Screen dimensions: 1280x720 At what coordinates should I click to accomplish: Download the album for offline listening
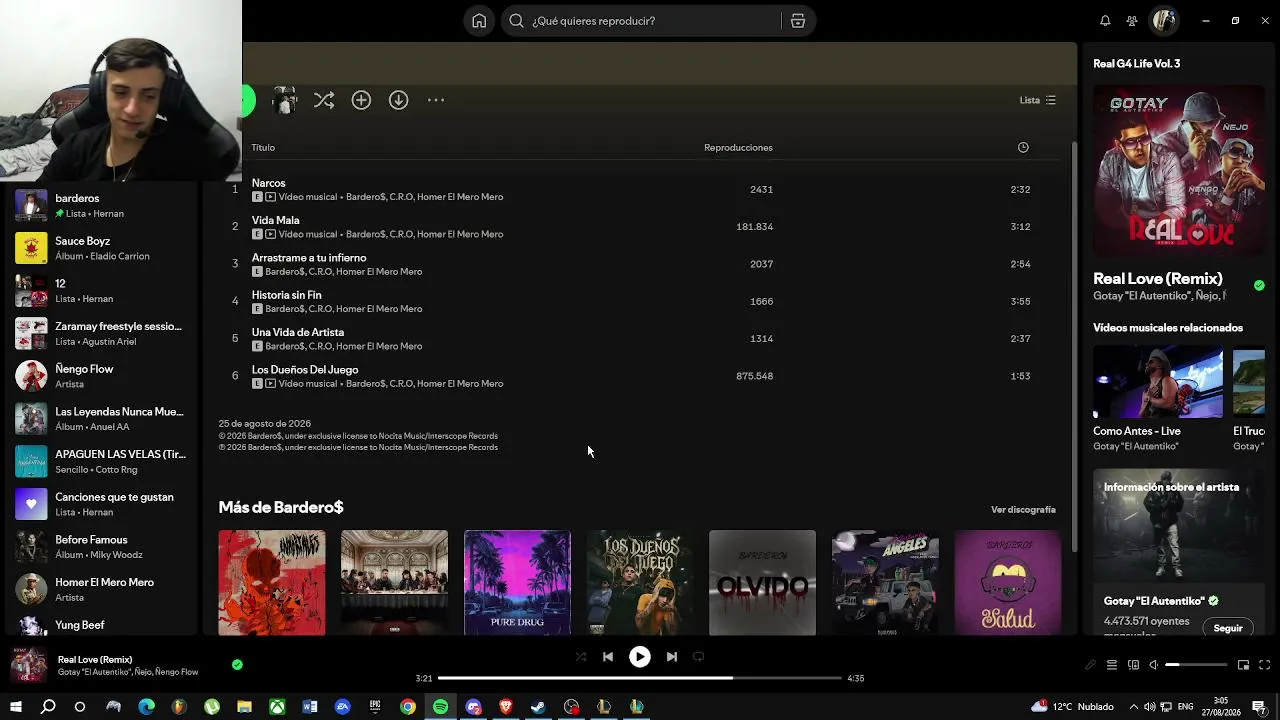(398, 100)
